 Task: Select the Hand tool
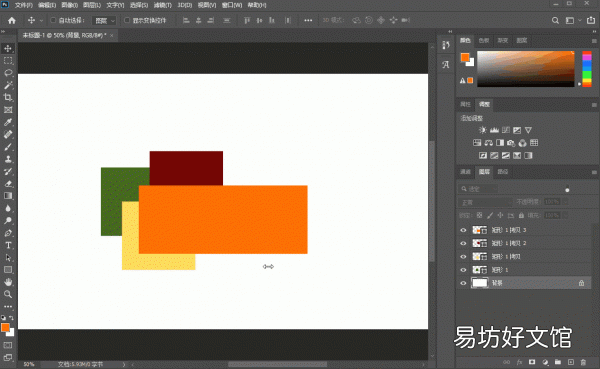[8, 282]
